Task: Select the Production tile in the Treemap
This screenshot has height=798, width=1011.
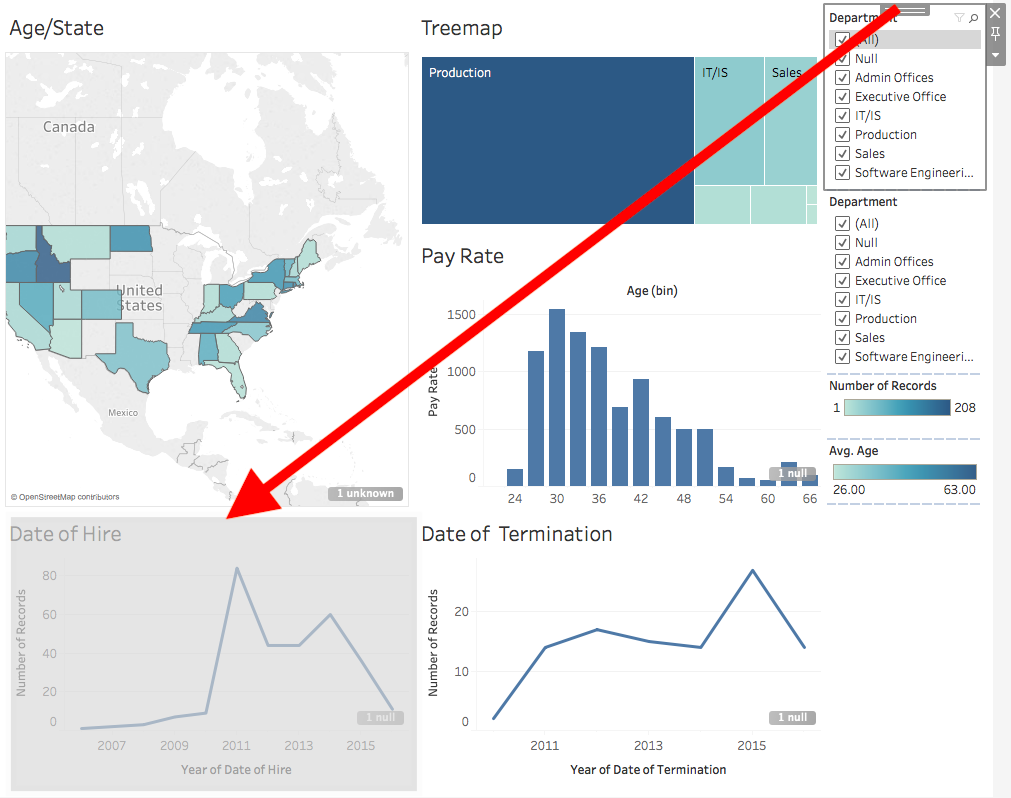Action: pyautogui.click(x=558, y=141)
